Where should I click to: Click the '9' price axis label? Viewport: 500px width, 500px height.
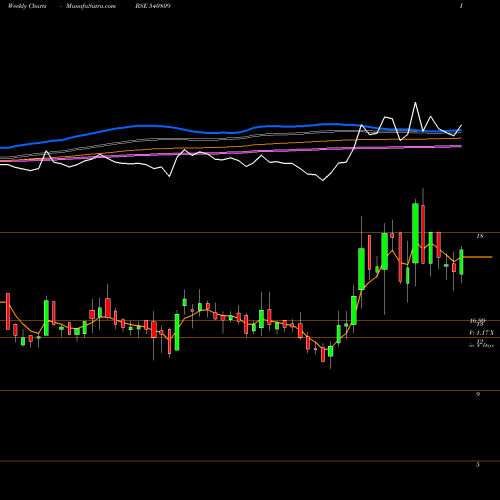tap(478, 394)
